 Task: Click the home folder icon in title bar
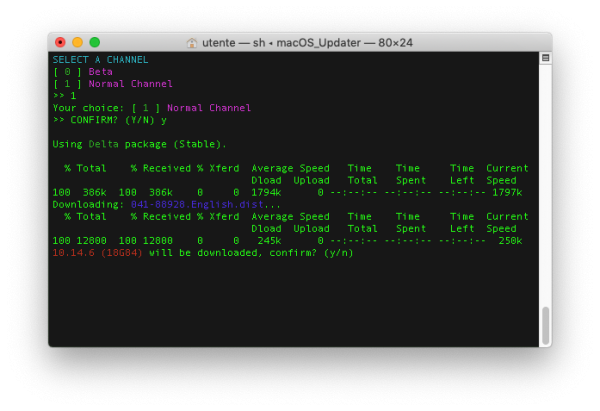point(192,42)
